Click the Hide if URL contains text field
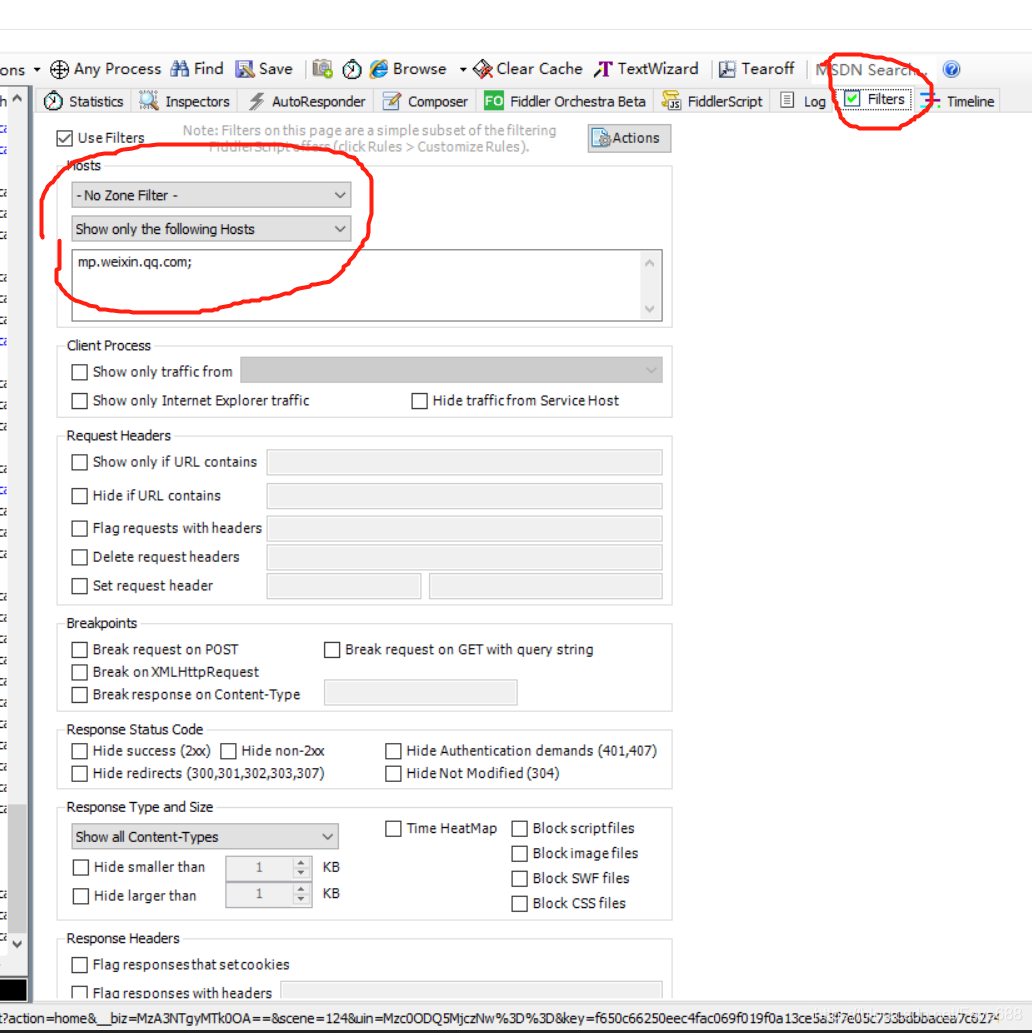 (x=464, y=495)
